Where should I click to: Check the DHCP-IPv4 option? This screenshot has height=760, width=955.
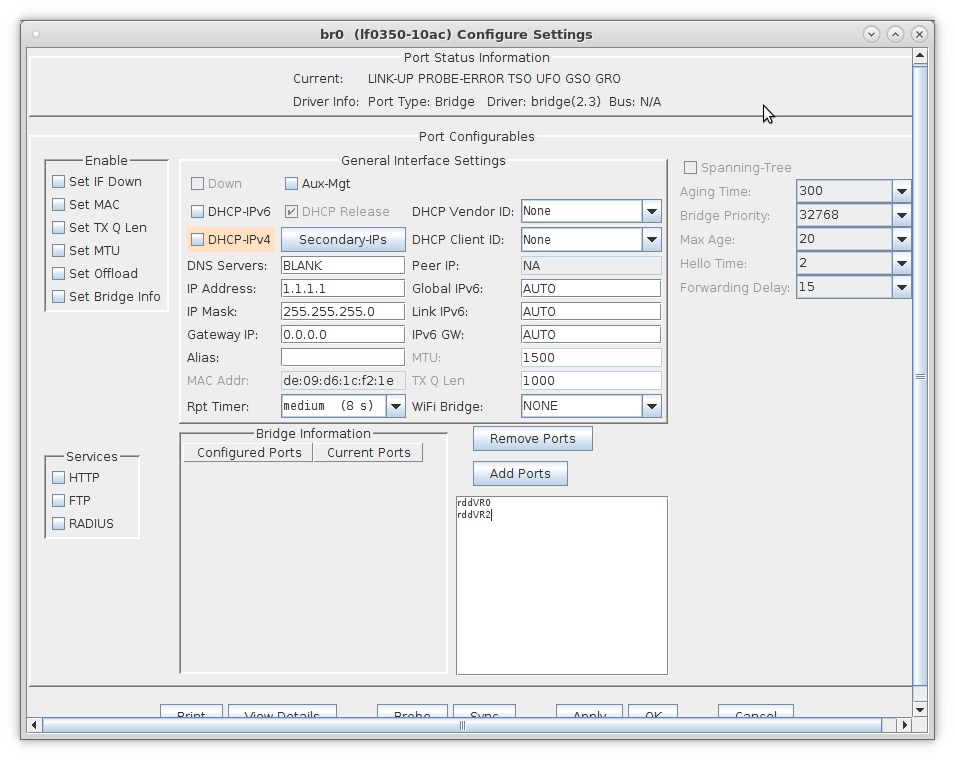pos(197,240)
